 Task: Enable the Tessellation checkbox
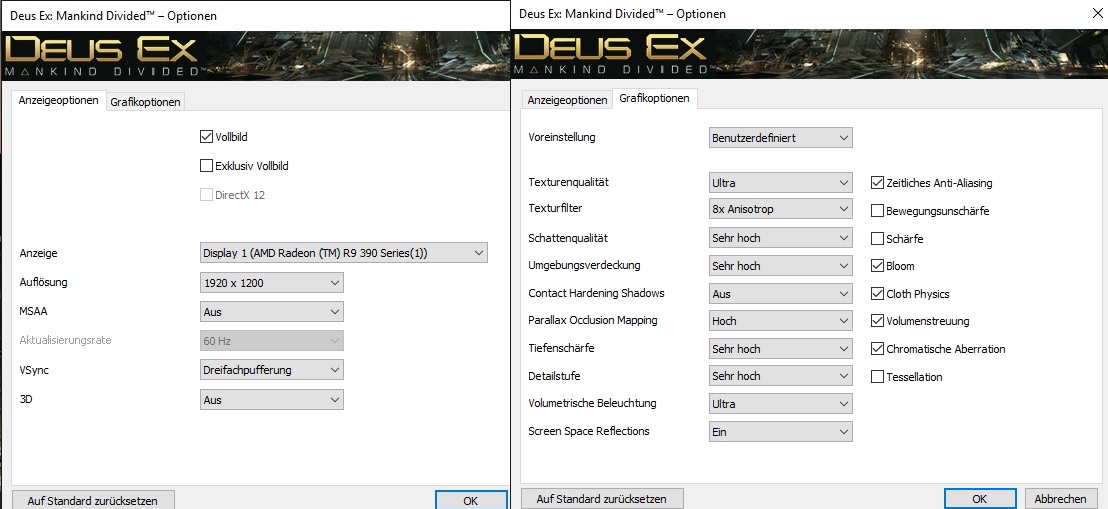878,377
